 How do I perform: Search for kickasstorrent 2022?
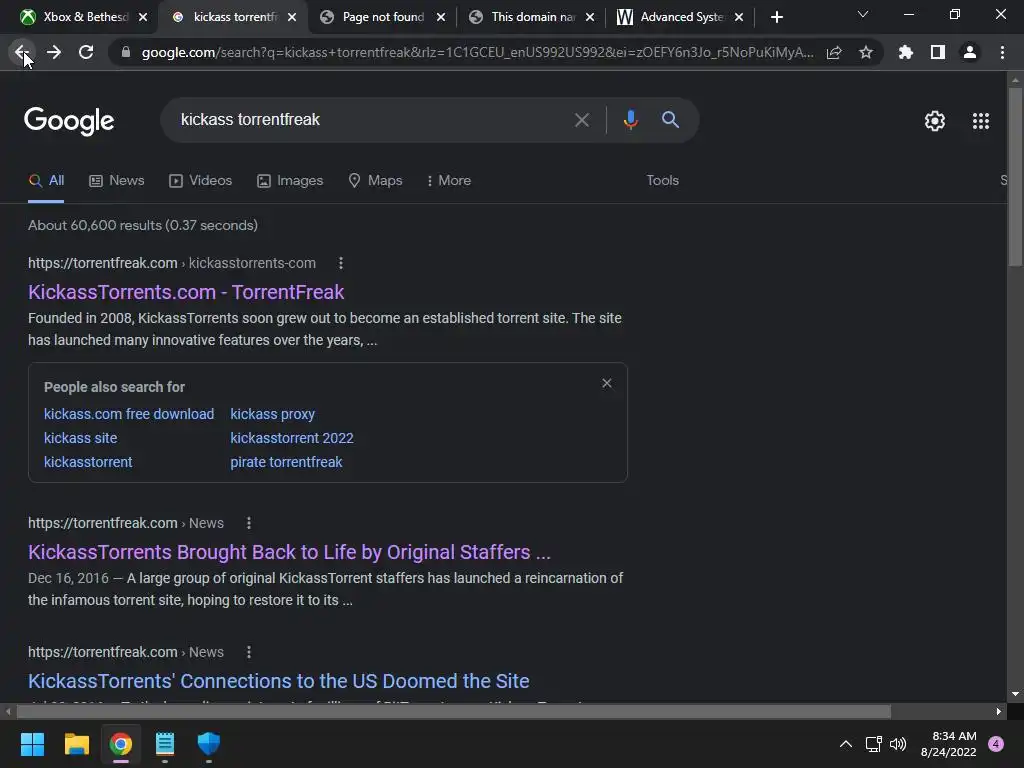point(292,438)
